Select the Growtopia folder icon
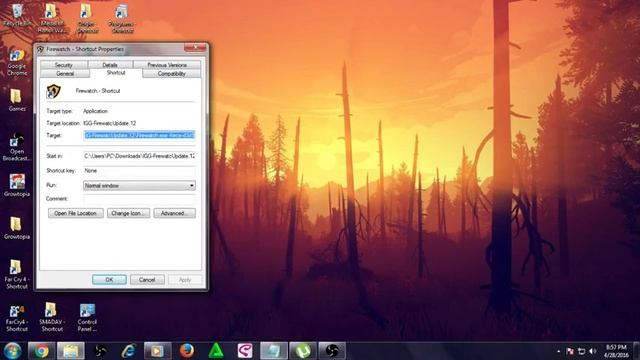This screenshot has width=640, height=360. click(x=16, y=228)
